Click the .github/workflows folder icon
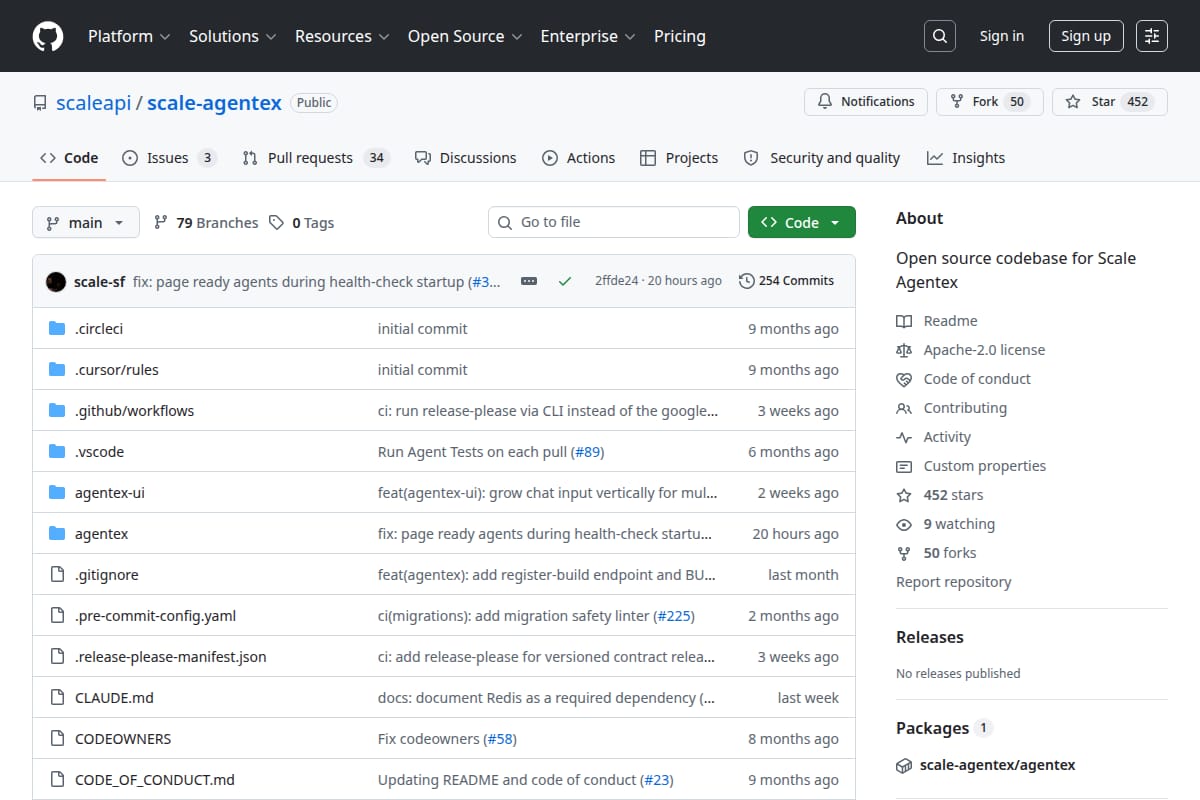The image size is (1200, 800). [57, 411]
